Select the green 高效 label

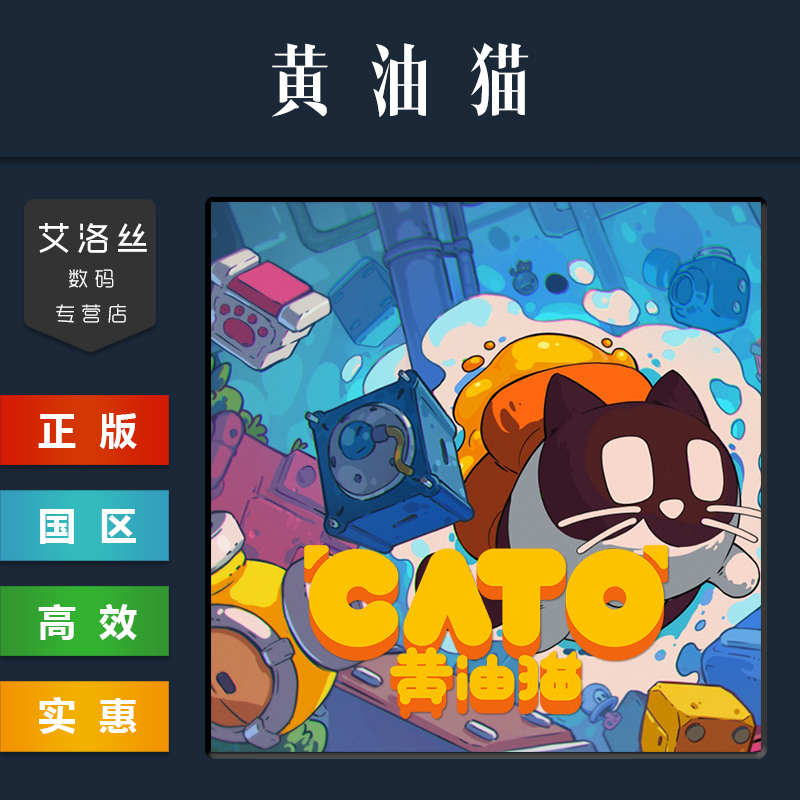coord(84,621)
